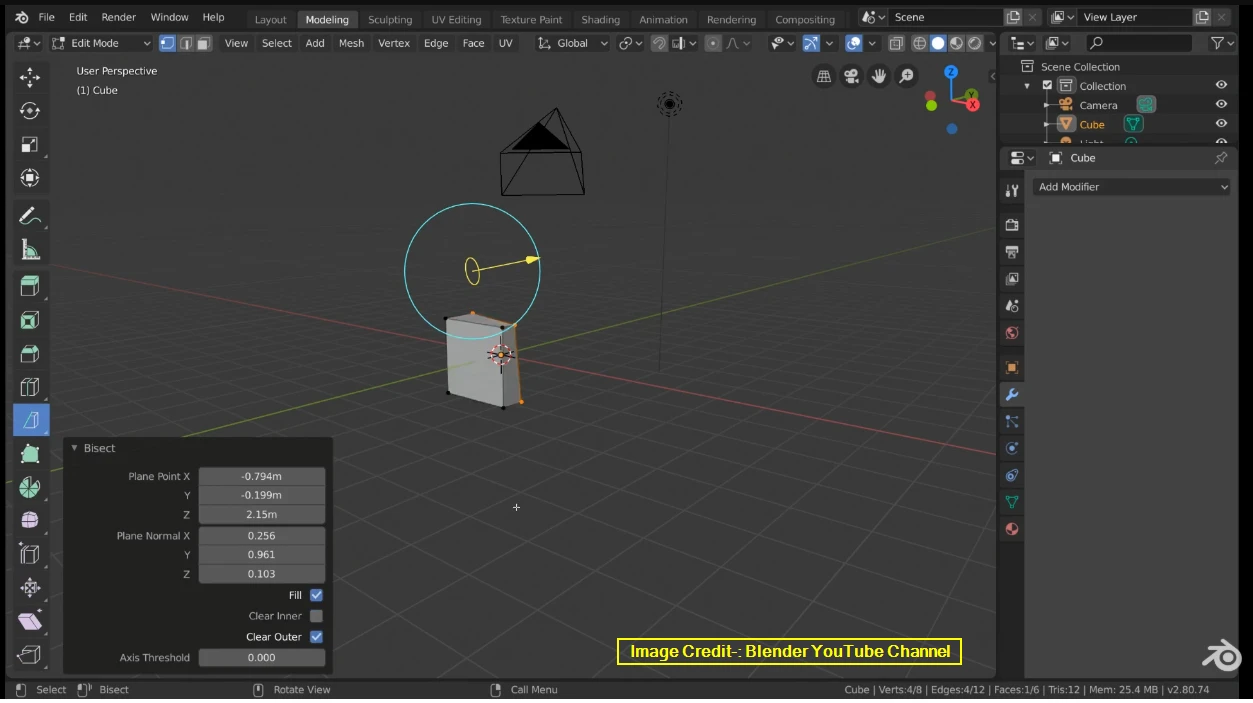Open the Vertex menu
Image resolution: width=1253 pixels, height=703 pixels.
click(394, 43)
